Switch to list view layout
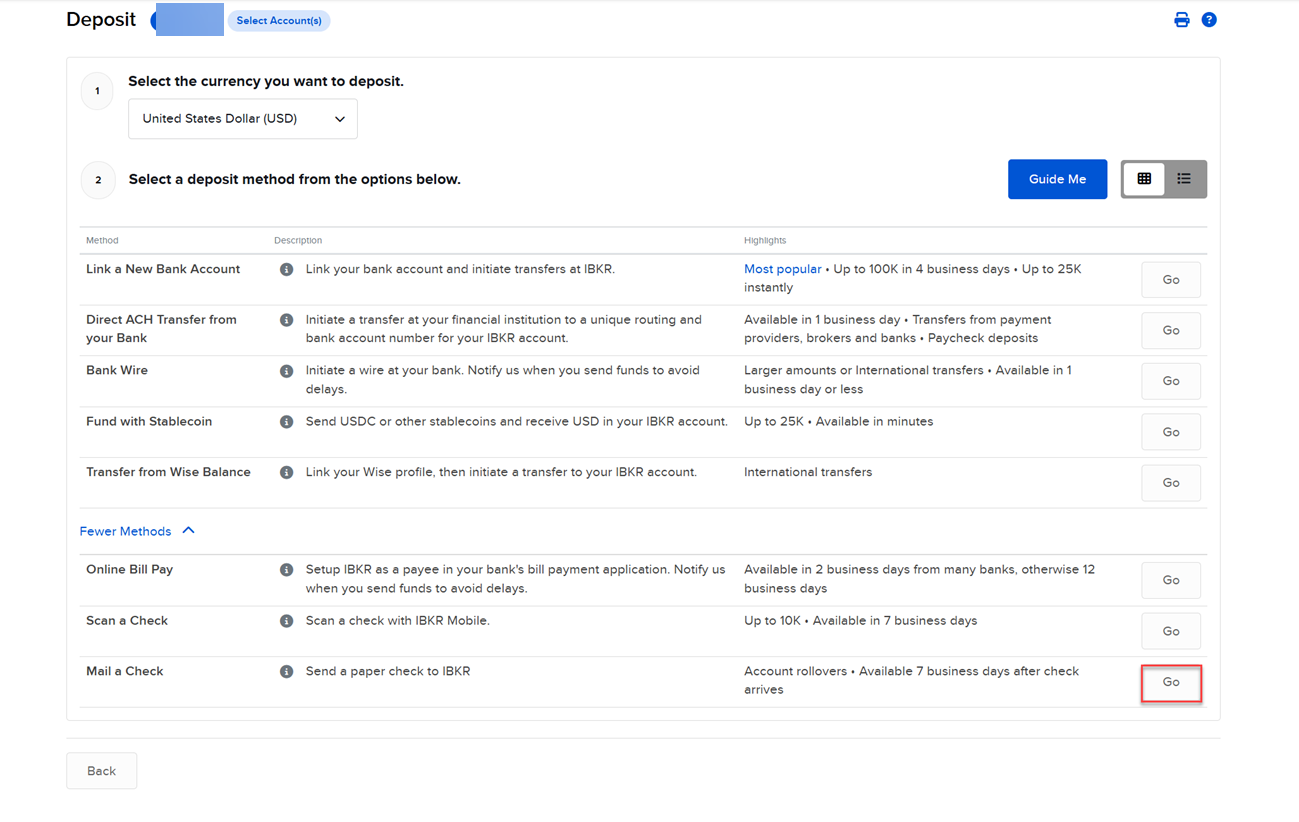This screenshot has width=1299, height=822. coord(1184,179)
